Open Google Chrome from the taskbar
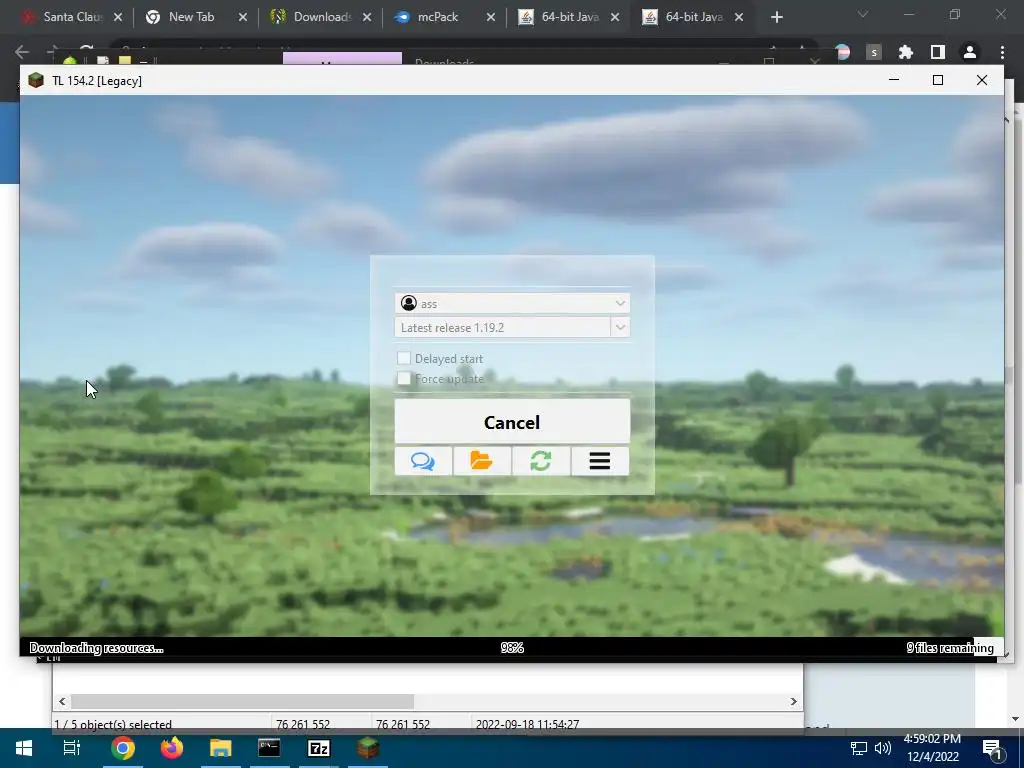 coord(123,748)
